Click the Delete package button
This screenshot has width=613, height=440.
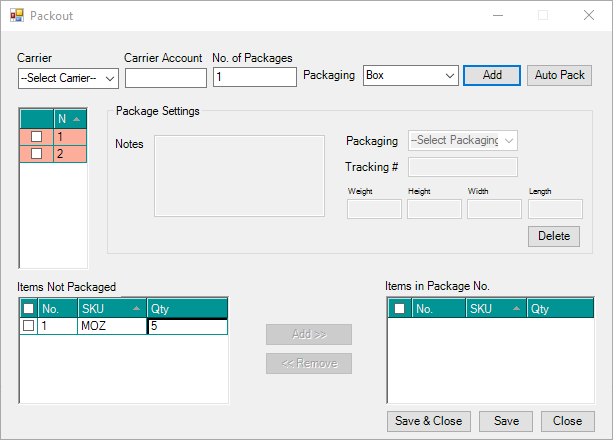(x=553, y=236)
